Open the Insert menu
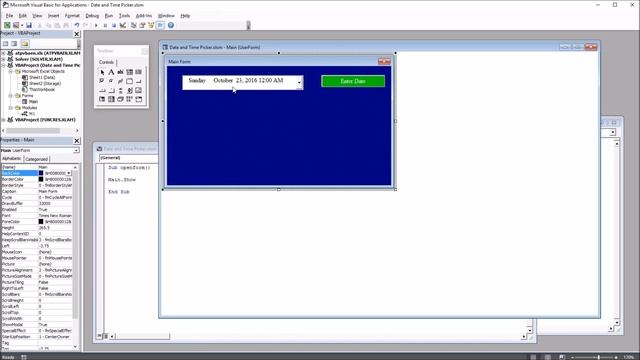The height and width of the screenshot is (360, 640). pyautogui.click(x=53, y=16)
